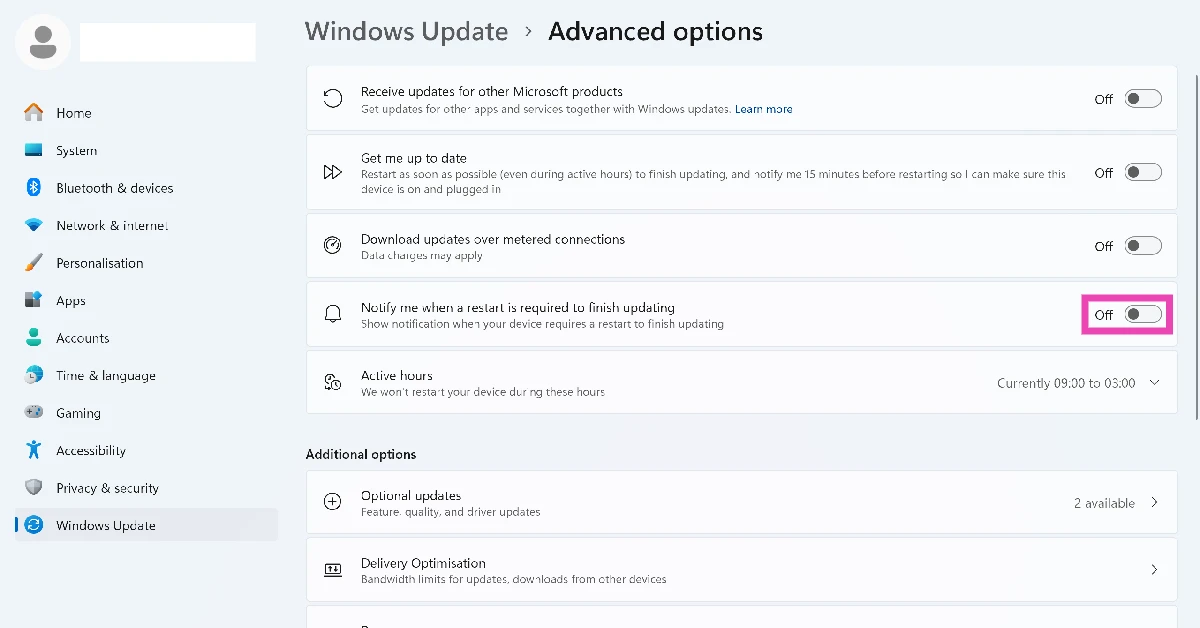
Task: Click the Time & language globe icon
Action: (33, 376)
